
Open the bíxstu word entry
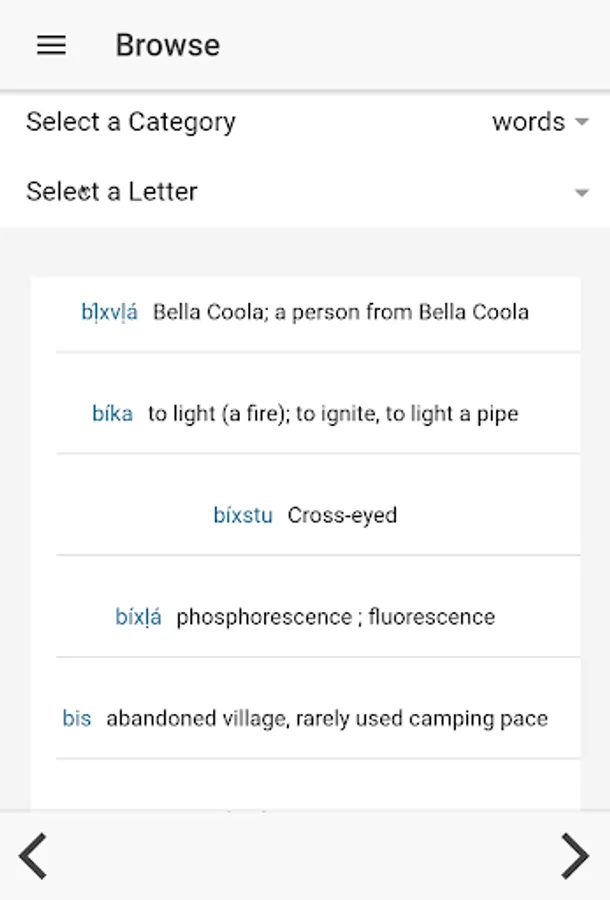[x=242, y=516]
